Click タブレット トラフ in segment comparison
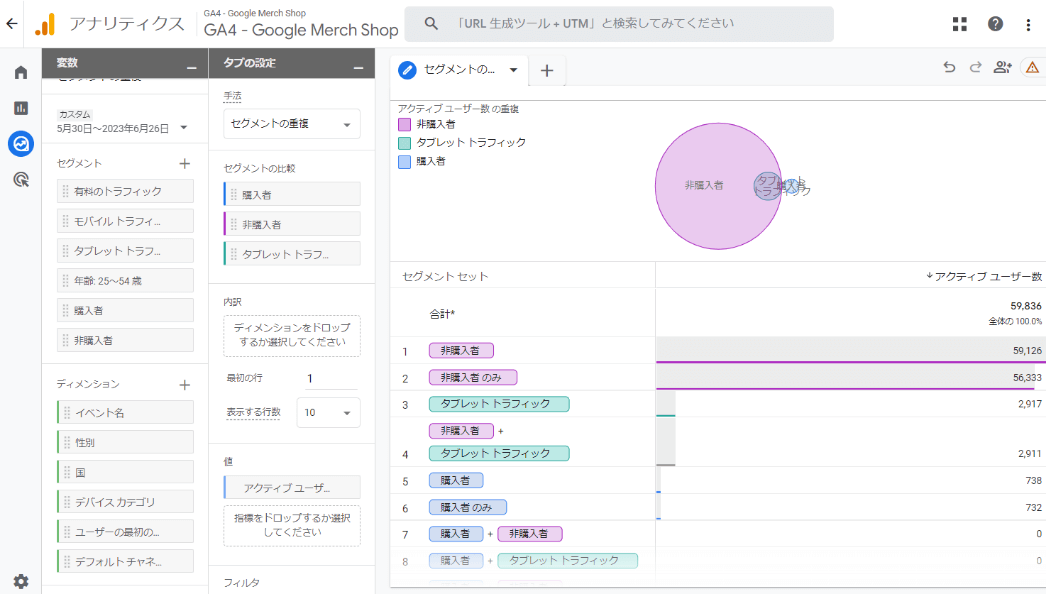 tap(292, 254)
